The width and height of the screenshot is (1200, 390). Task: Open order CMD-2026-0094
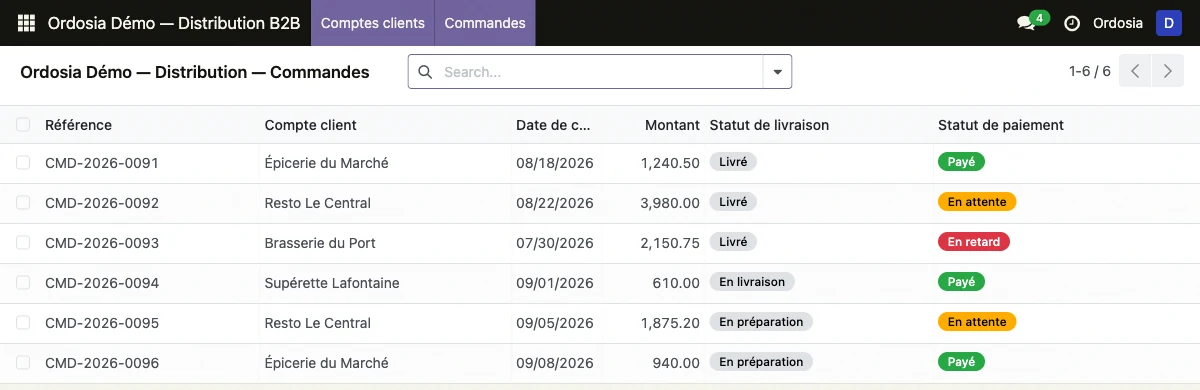(102, 283)
